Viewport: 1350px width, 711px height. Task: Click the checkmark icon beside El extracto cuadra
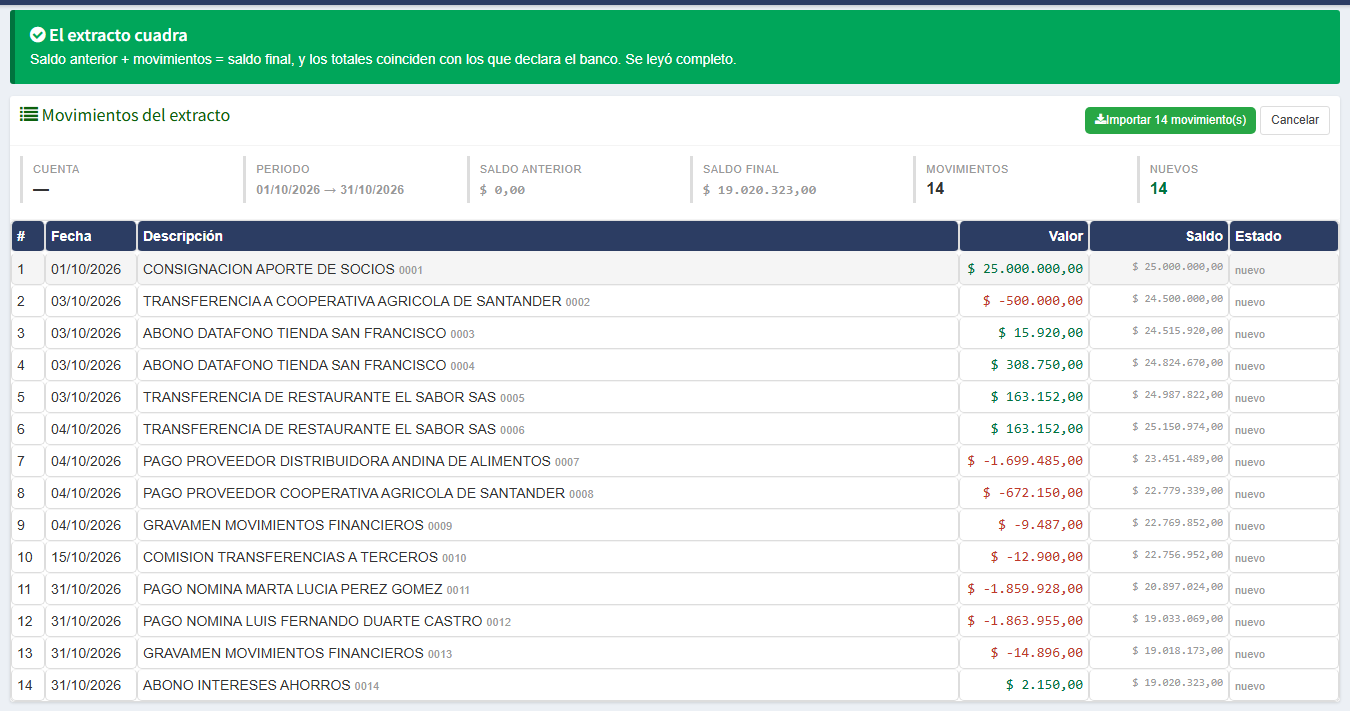(x=38, y=35)
